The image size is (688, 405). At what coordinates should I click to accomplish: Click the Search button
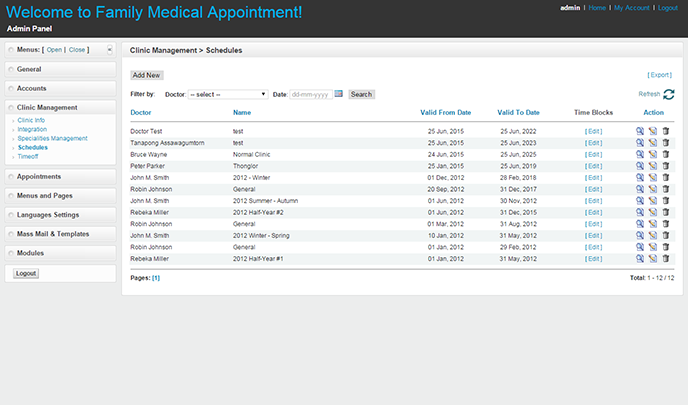coord(361,94)
